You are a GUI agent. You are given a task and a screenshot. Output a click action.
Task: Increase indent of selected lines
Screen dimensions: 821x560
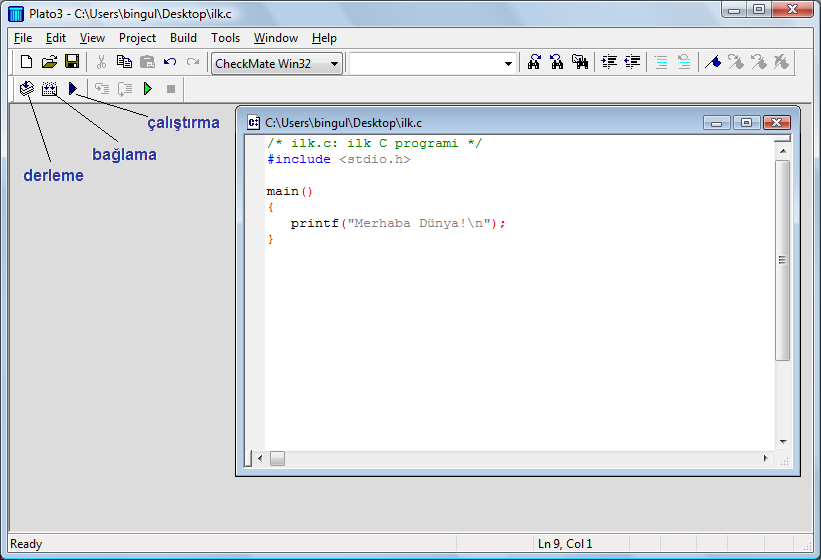(x=609, y=62)
